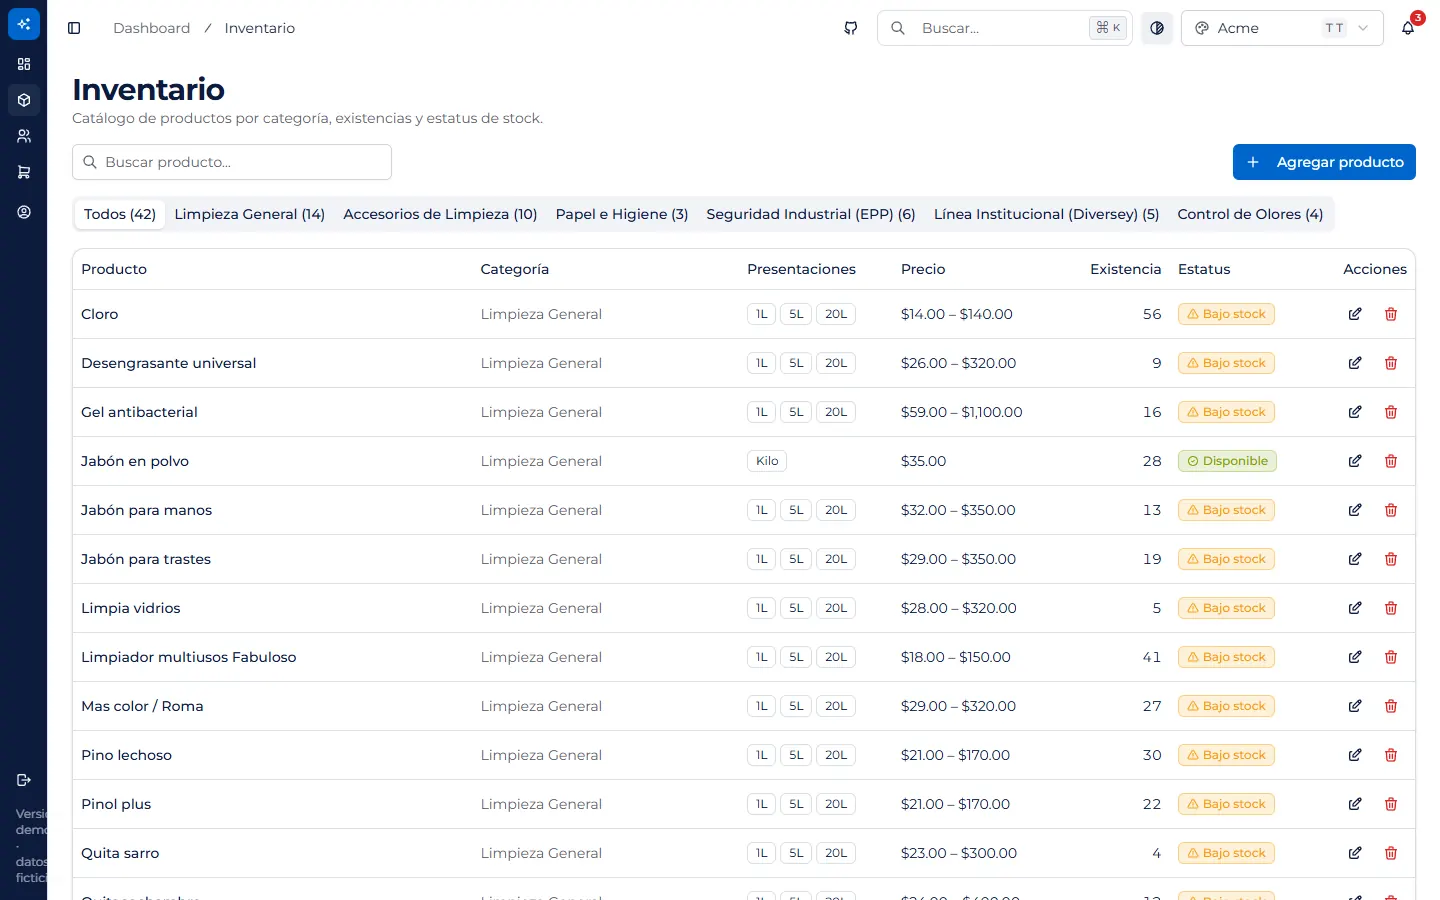Focus the global Buscar search field

[x=1005, y=28]
